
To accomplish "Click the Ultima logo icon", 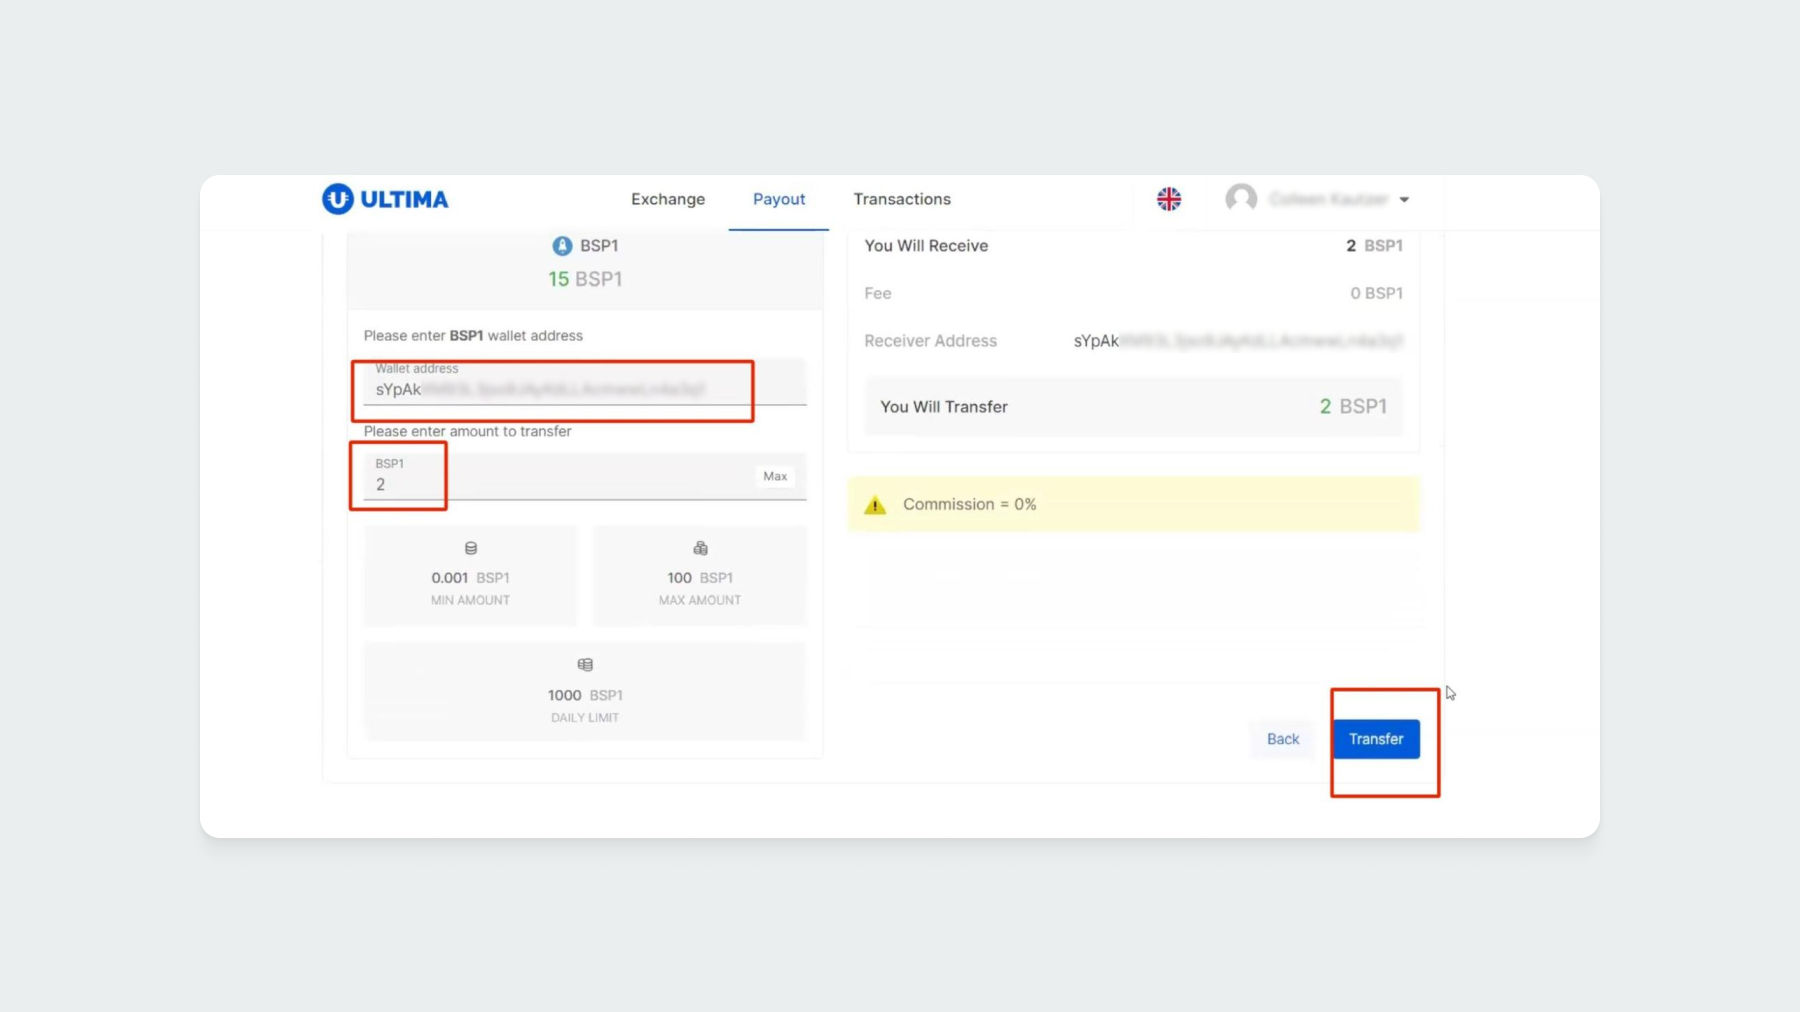I will (x=338, y=199).
